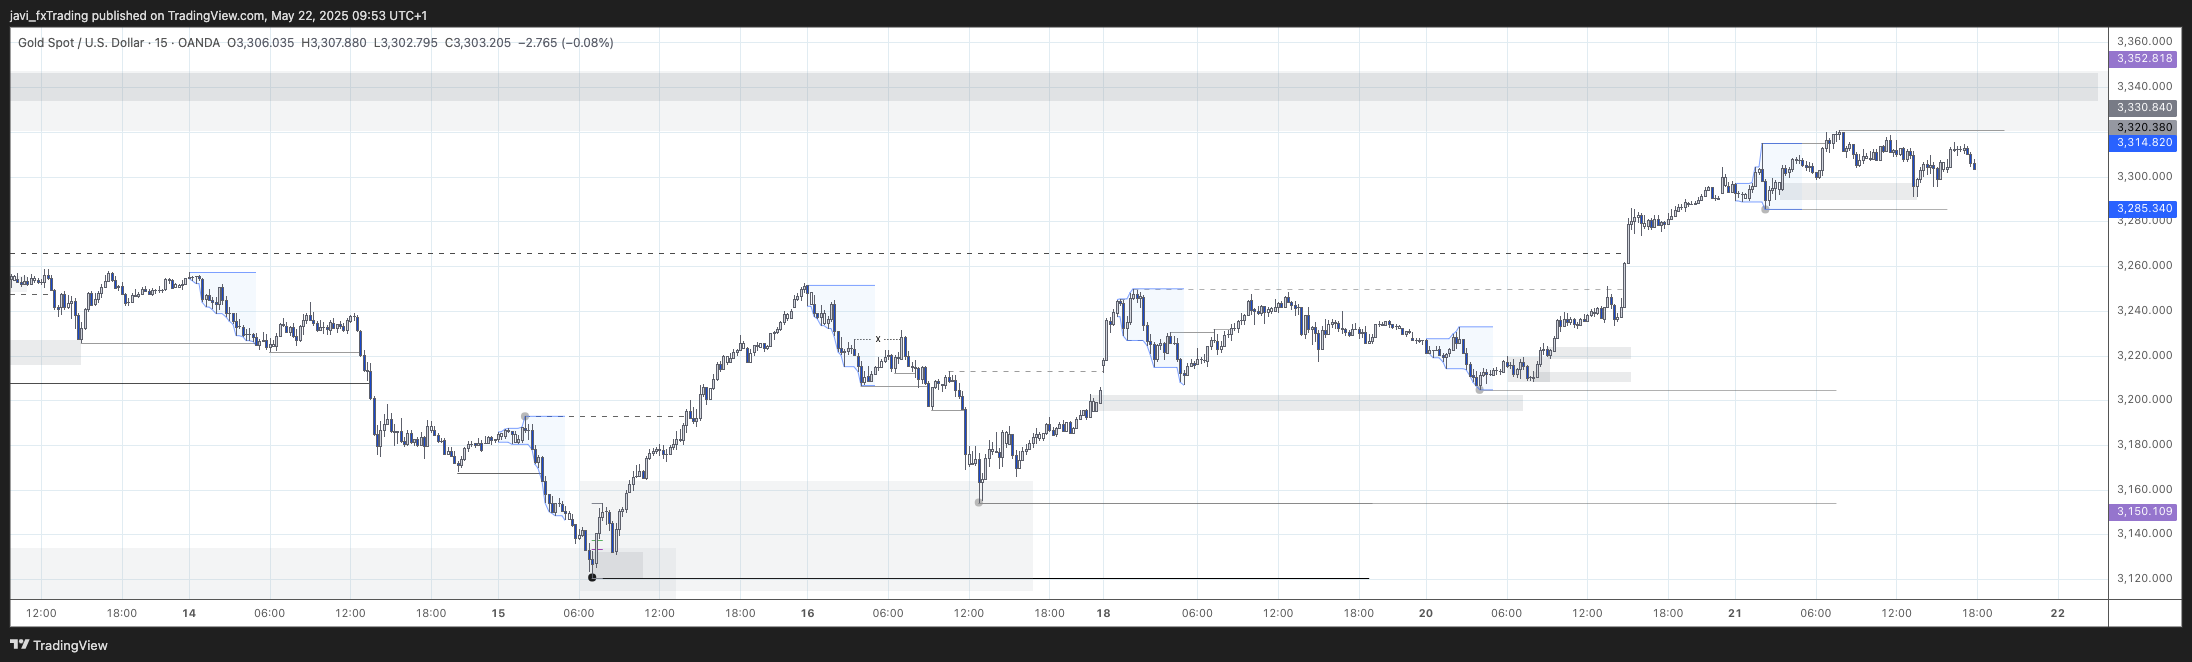Click the blue price label 3,285.340
Screen dimensions: 2192x662
(x=2143, y=209)
